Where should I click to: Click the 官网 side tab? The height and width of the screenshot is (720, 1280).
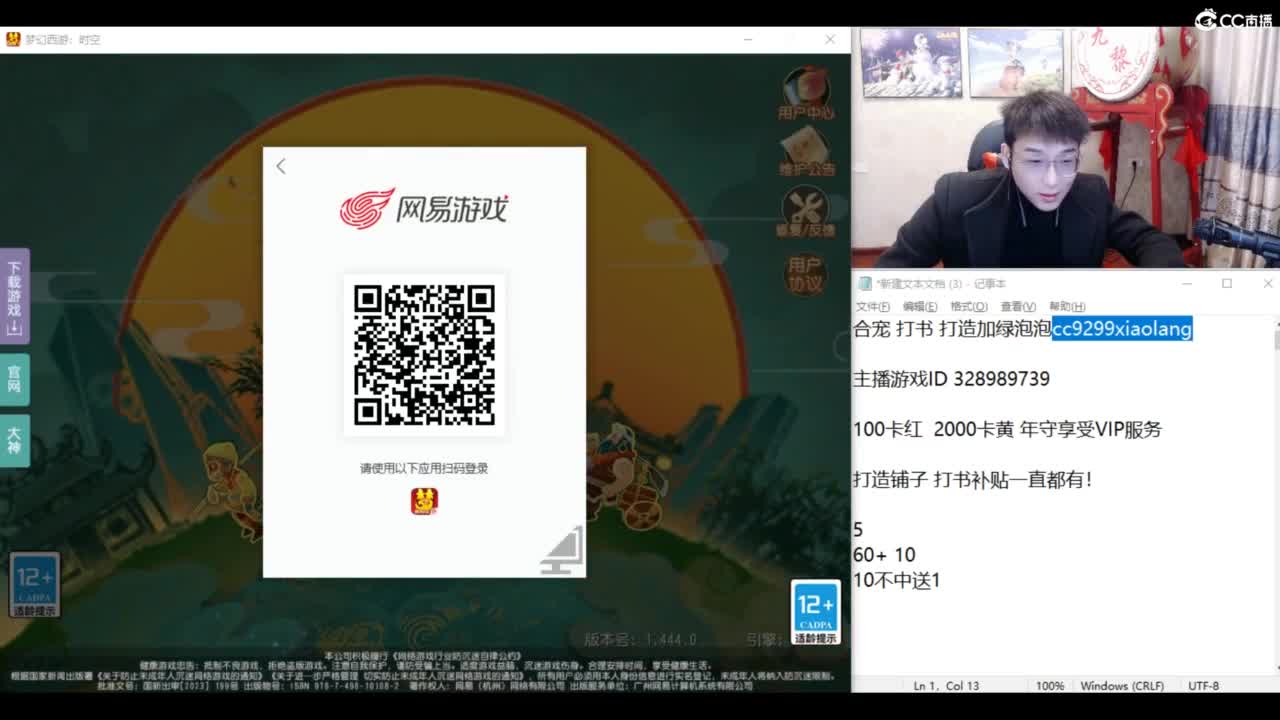point(14,379)
